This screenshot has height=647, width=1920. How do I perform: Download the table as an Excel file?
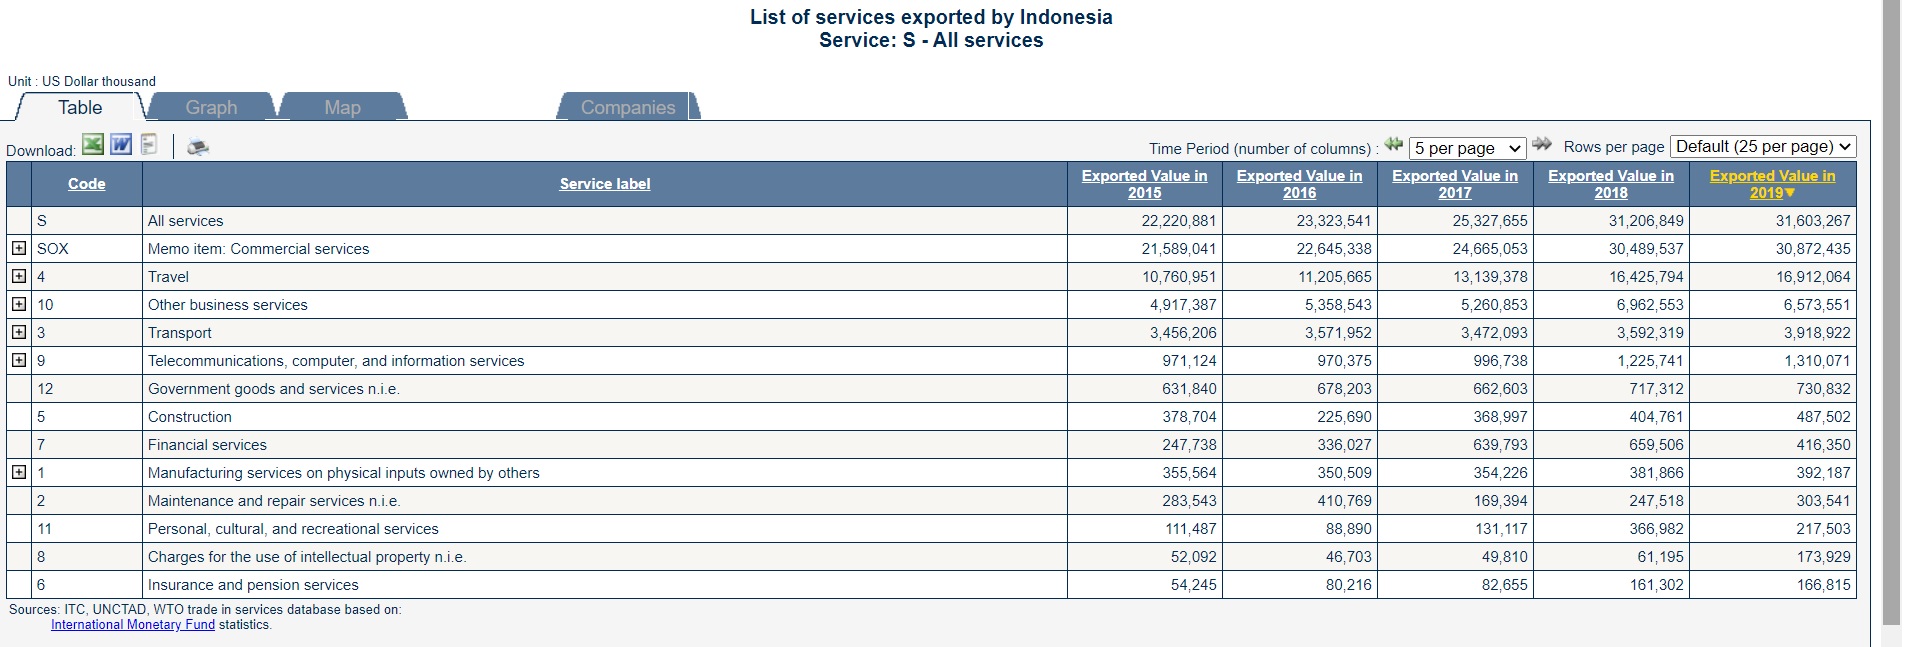[x=93, y=145]
